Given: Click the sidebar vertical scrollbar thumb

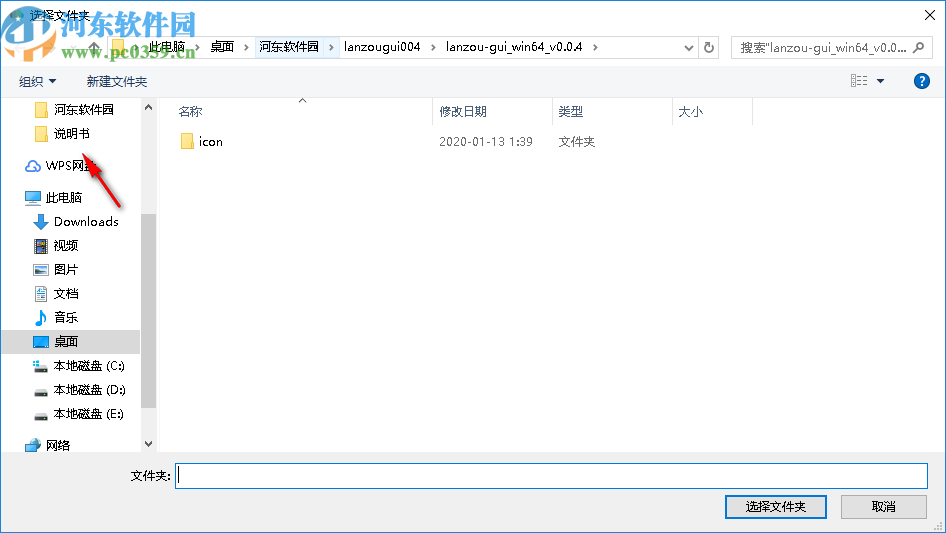Looking at the screenshot, I should coord(148,311).
